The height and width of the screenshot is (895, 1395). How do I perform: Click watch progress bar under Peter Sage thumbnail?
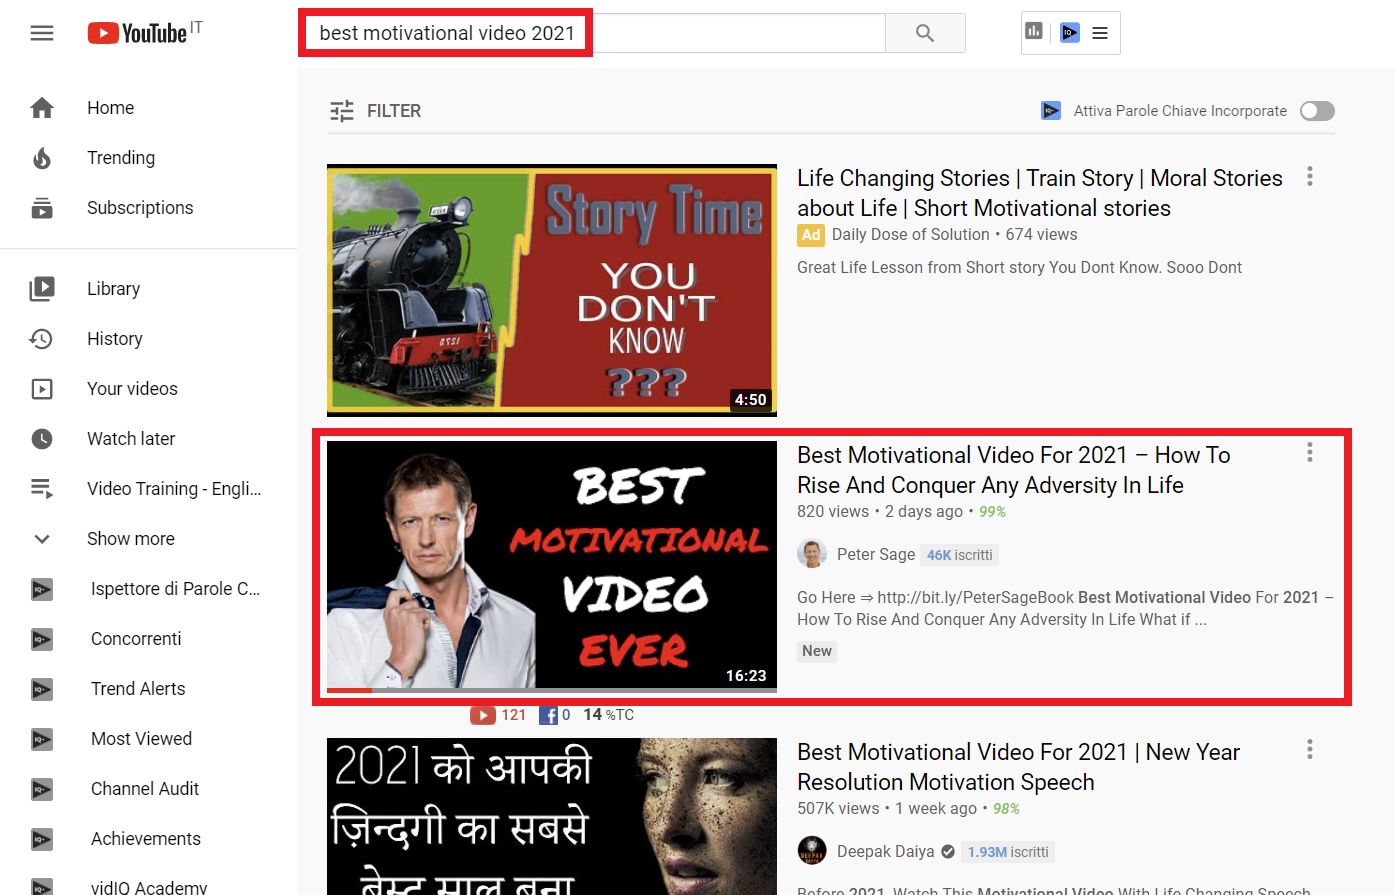(552, 690)
